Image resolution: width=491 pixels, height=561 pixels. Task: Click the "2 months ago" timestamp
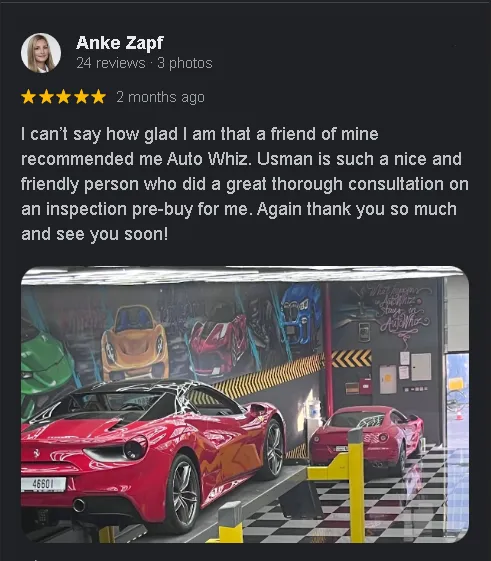(160, 97)
